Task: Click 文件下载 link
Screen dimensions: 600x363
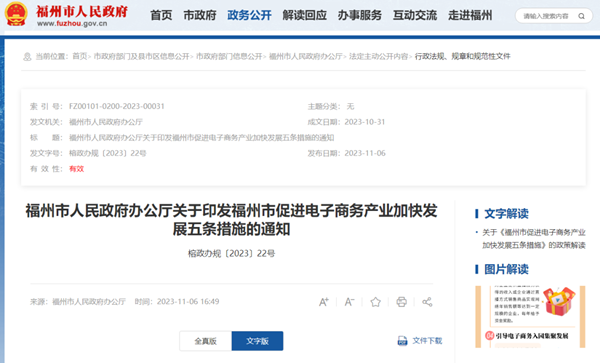Action: 427,340
